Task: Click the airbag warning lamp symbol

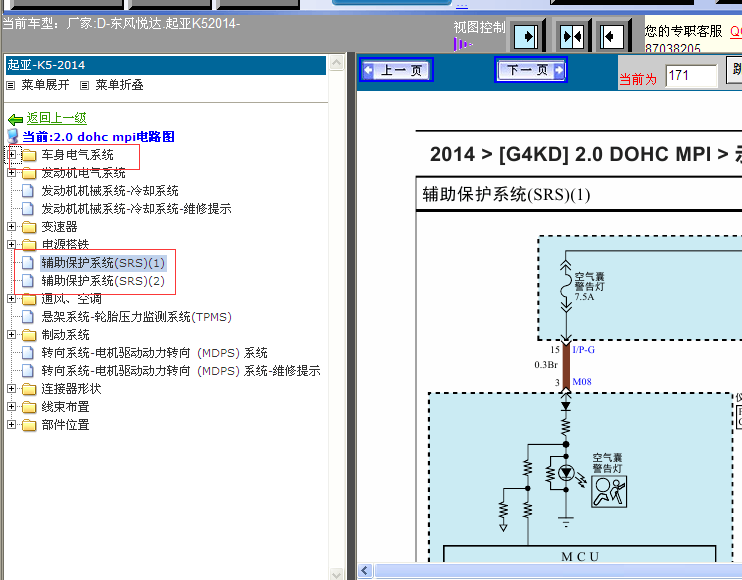Action: pos(609,492)
